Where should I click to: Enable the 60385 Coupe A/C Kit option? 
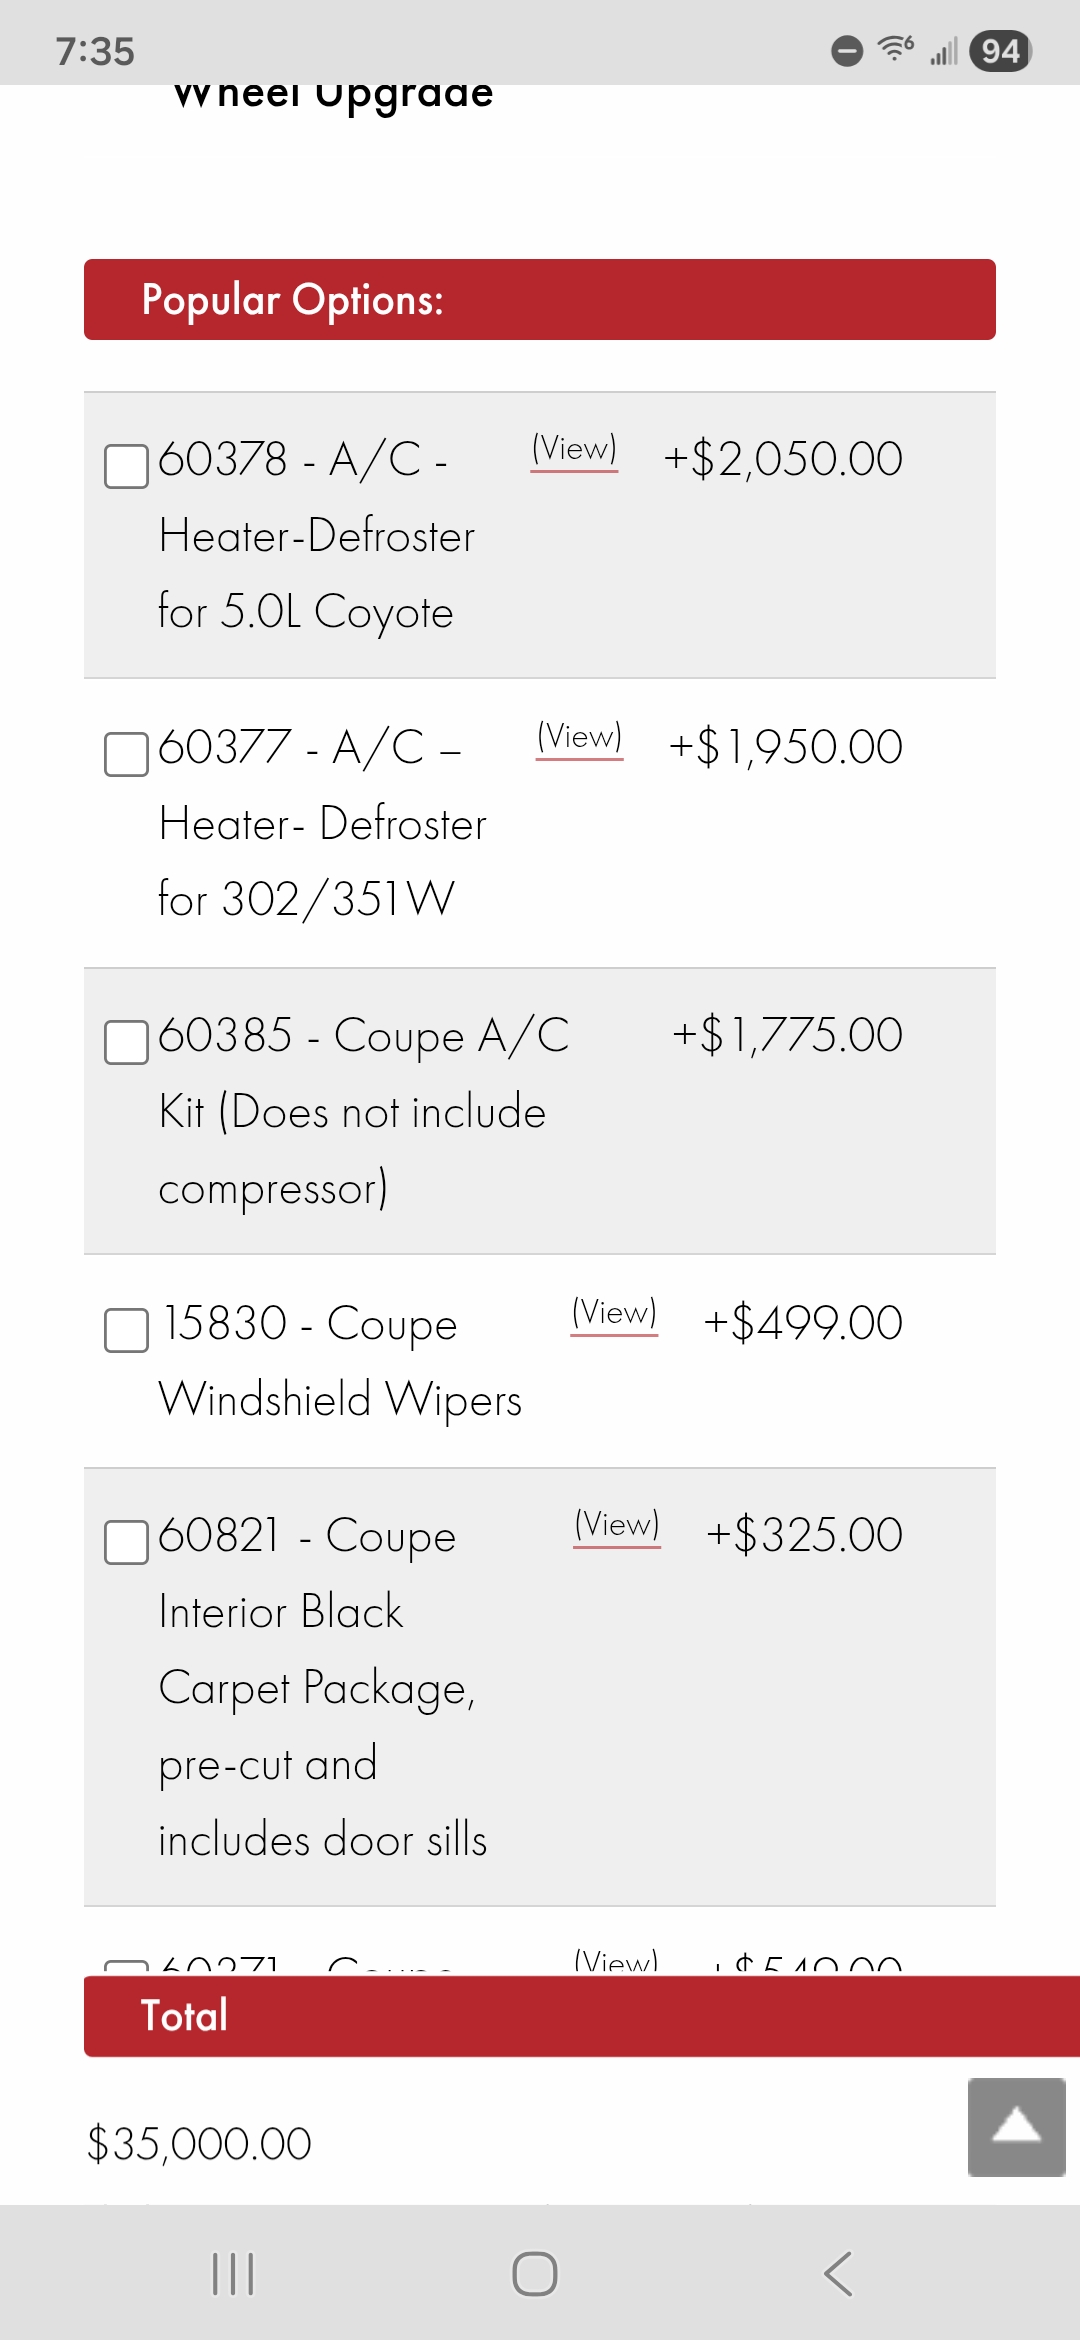tap(126, 1042)
